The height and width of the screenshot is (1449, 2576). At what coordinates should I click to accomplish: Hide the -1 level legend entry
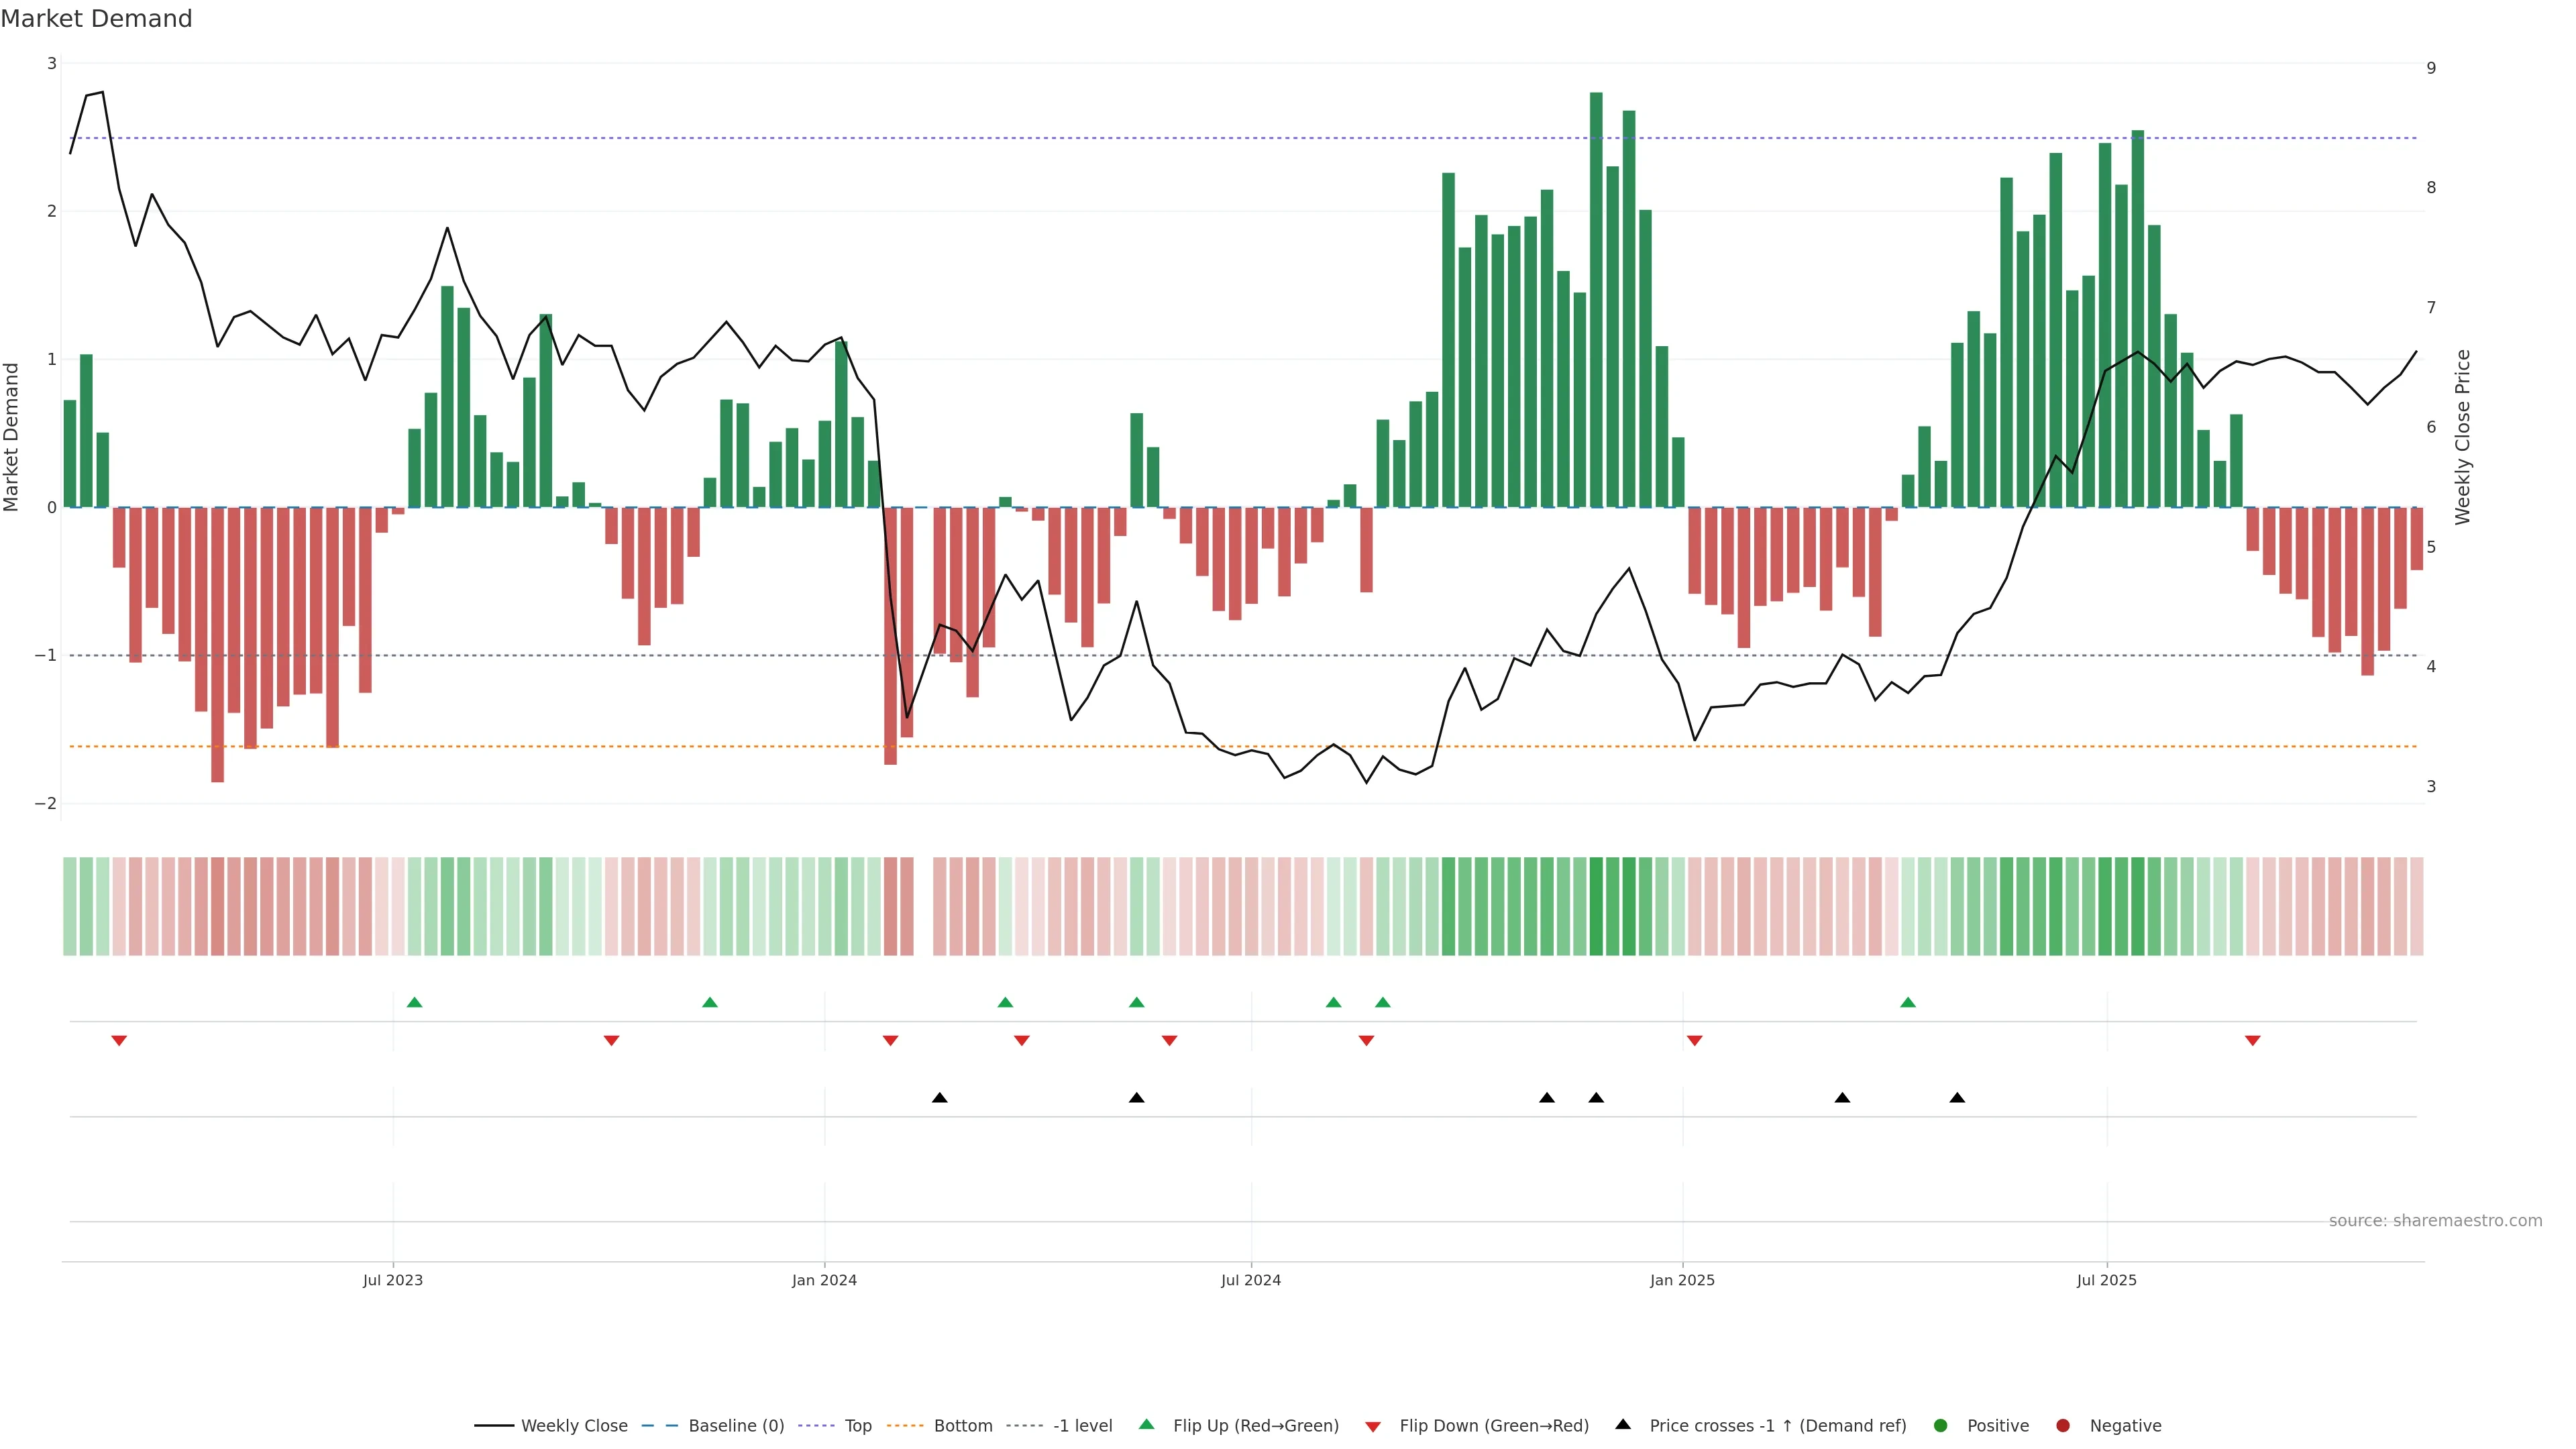click(x=1082, y=1425)
